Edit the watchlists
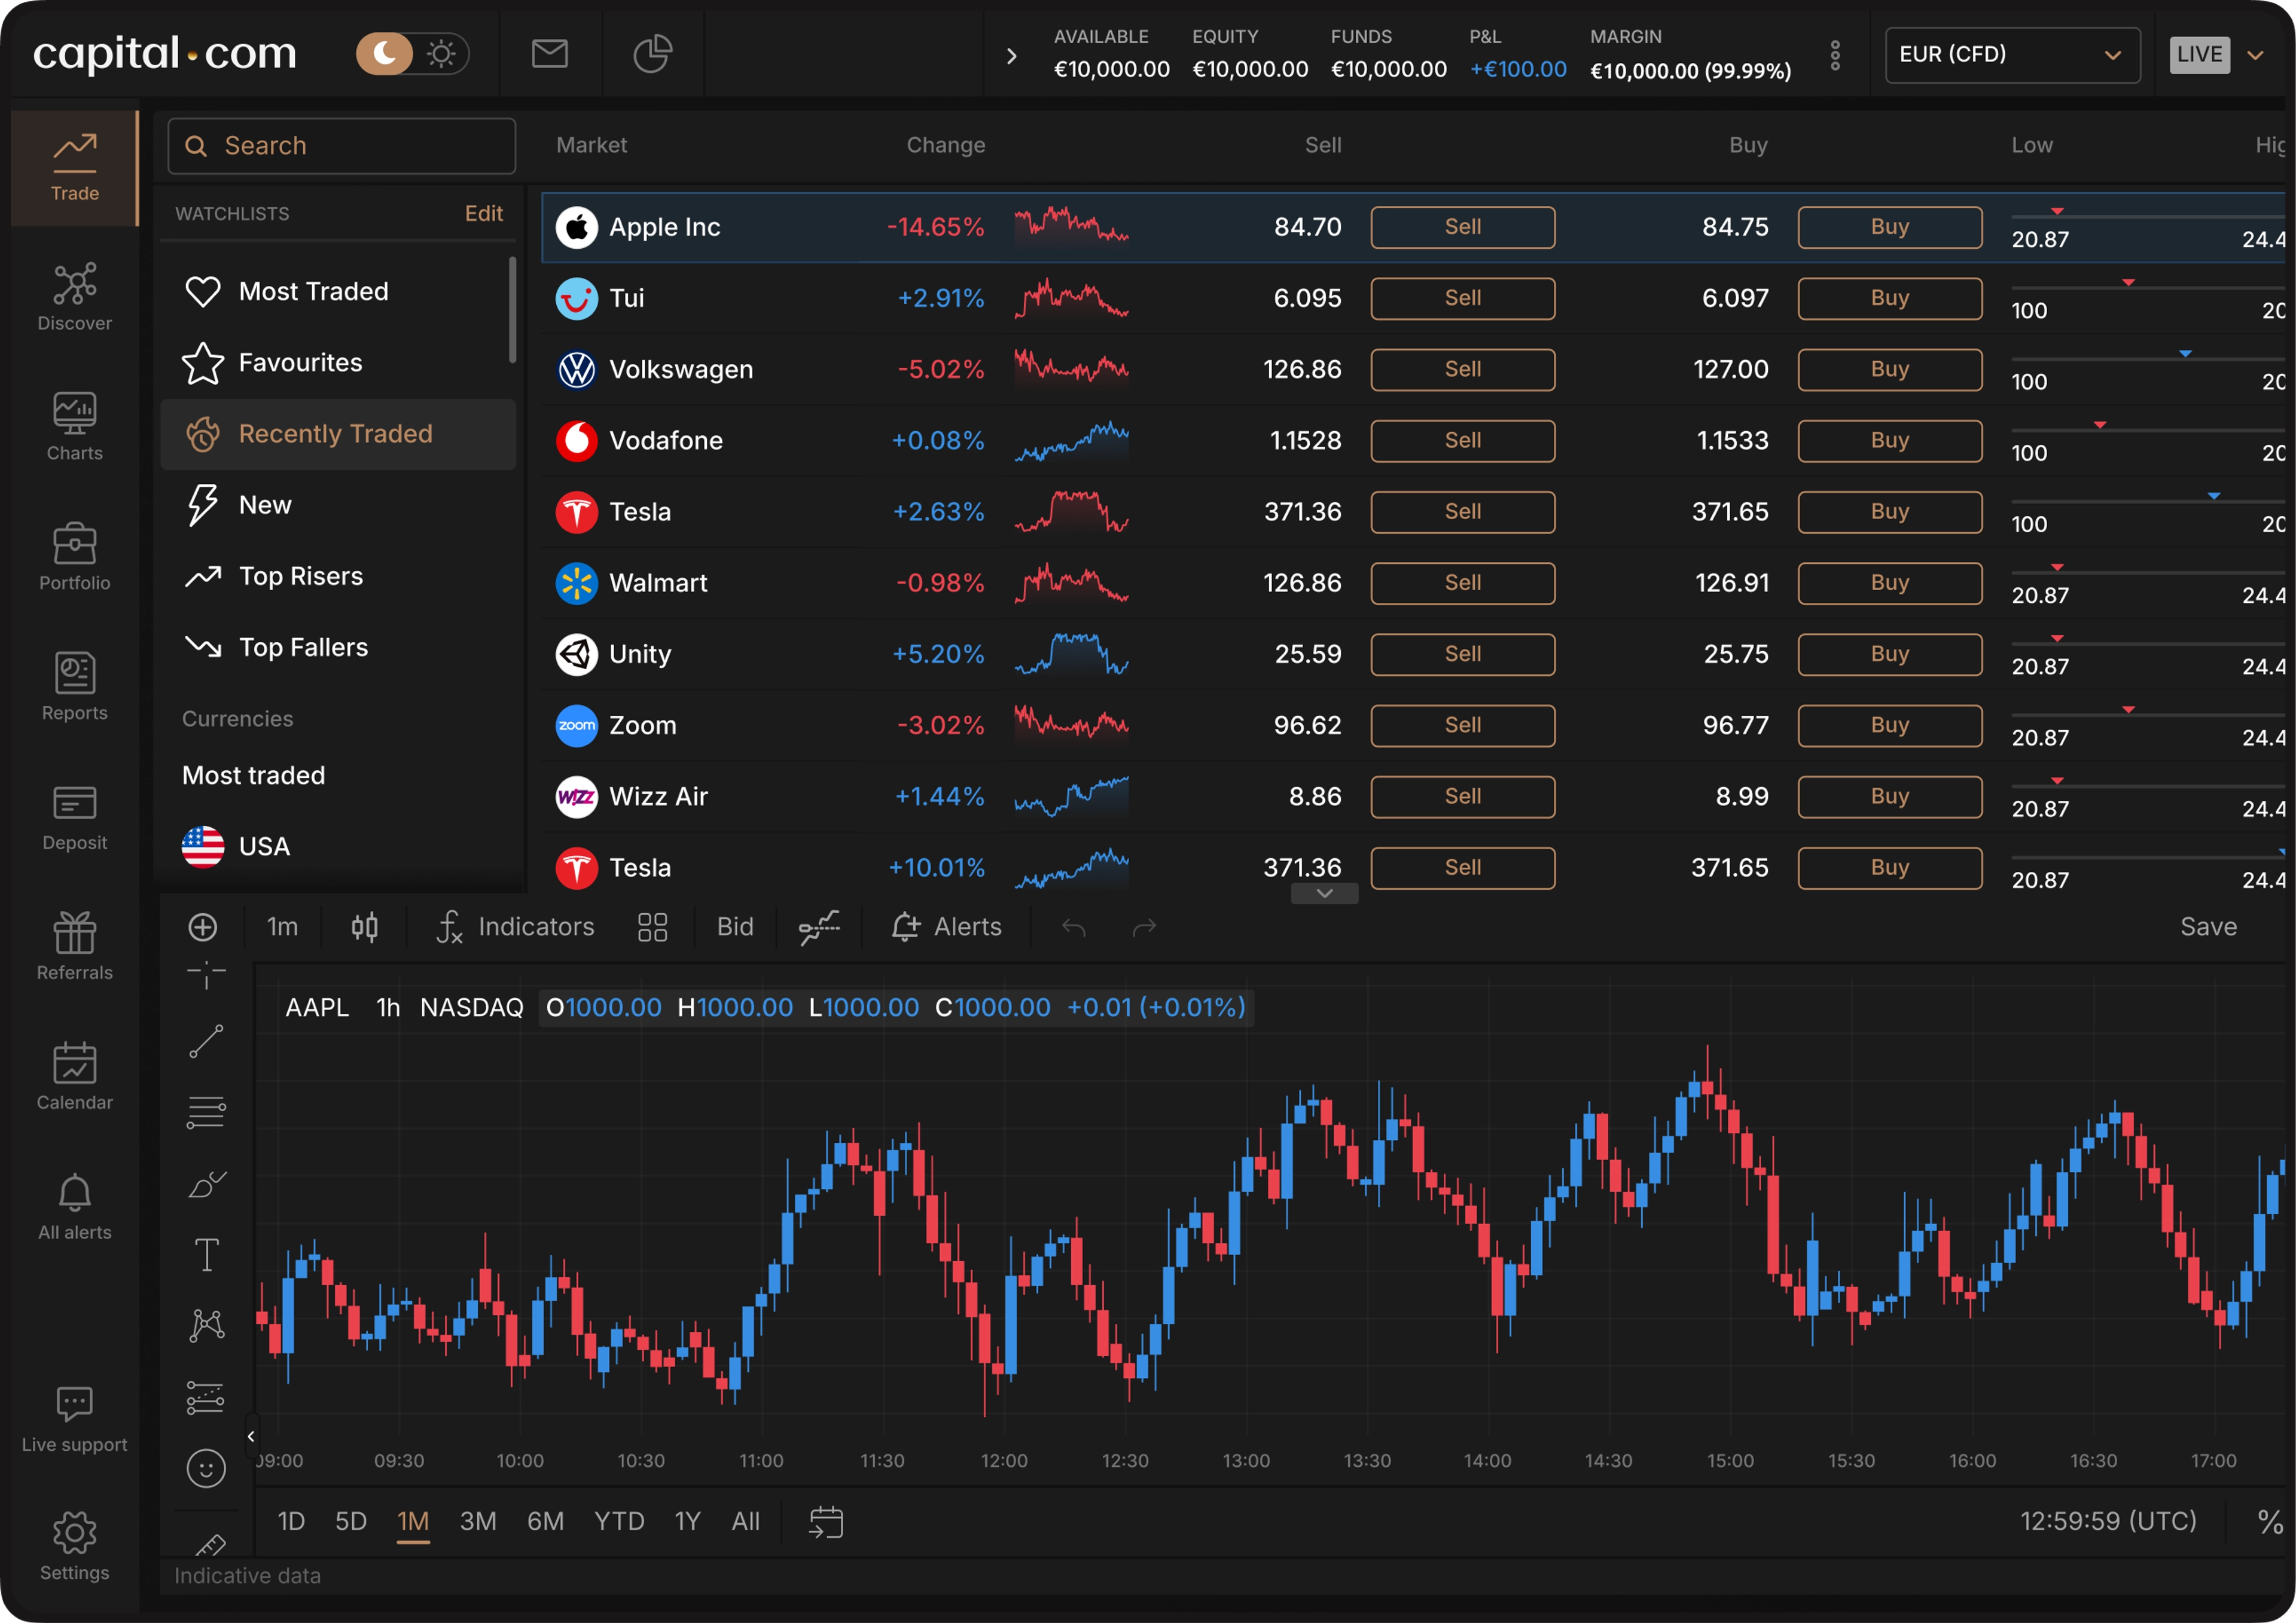Viewport: 2296px width, 1623px height. point(484,213)
